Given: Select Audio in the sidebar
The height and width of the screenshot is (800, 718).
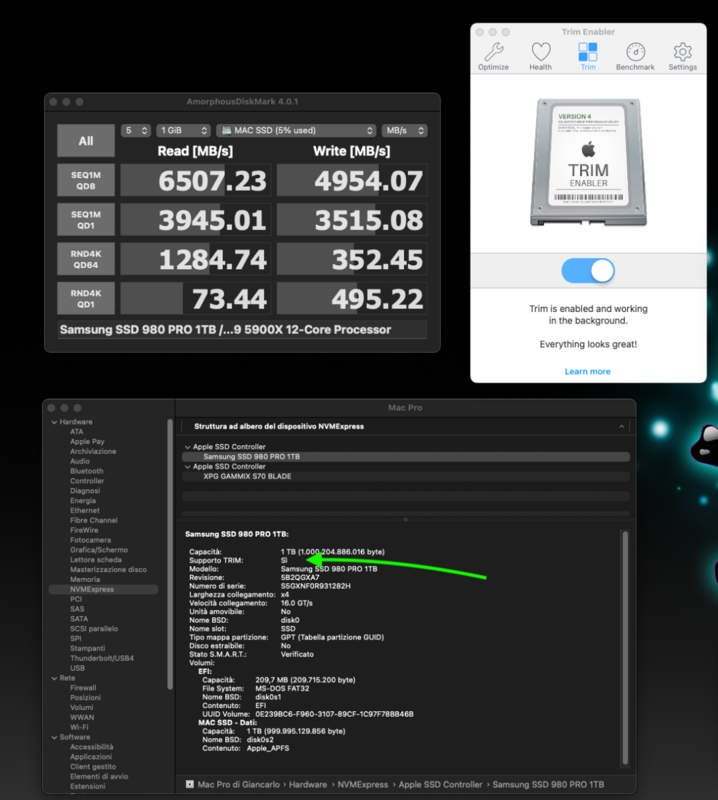Looking at the screenshot, I should tap(80, 461).
